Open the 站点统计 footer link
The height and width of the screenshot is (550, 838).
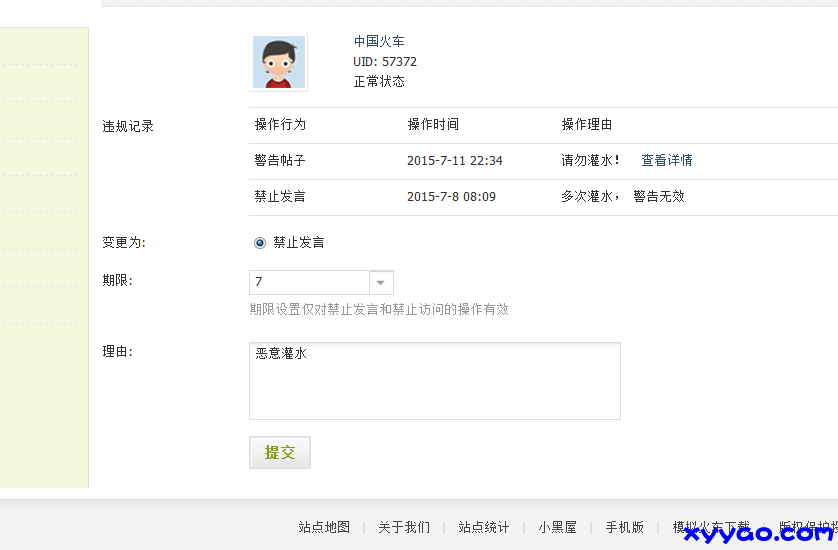[484, 527]
